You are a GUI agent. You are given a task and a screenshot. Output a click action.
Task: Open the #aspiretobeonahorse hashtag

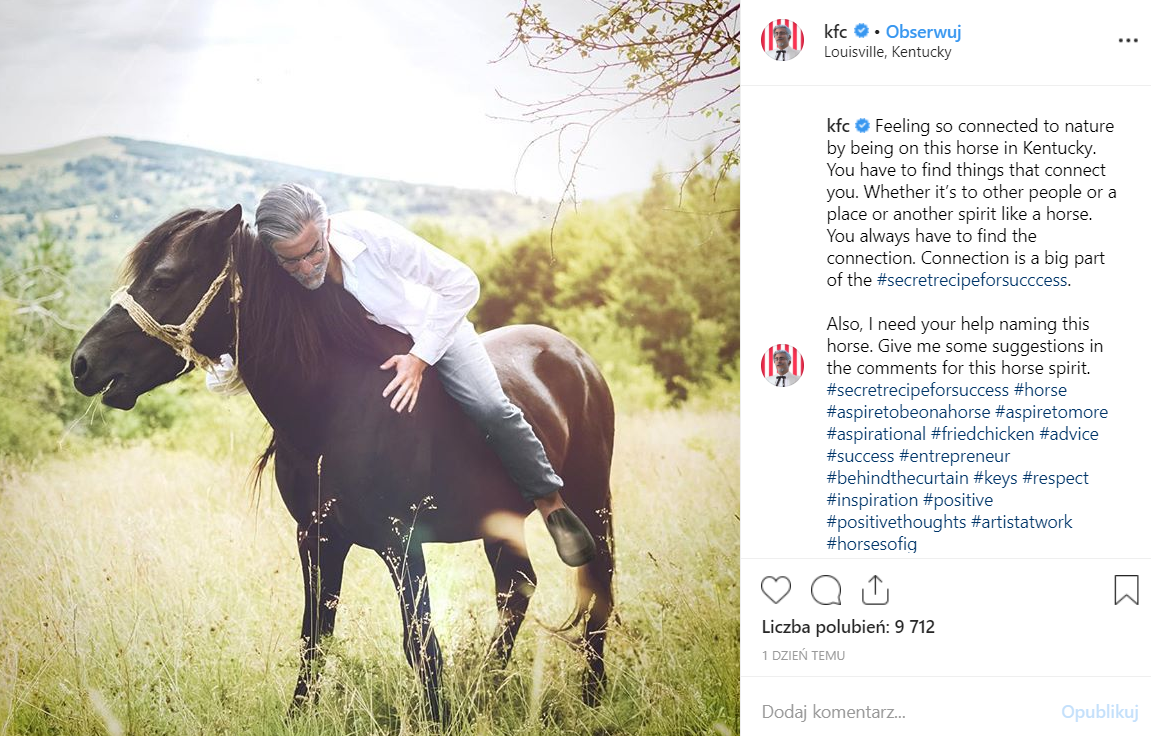tap(908, 412)
